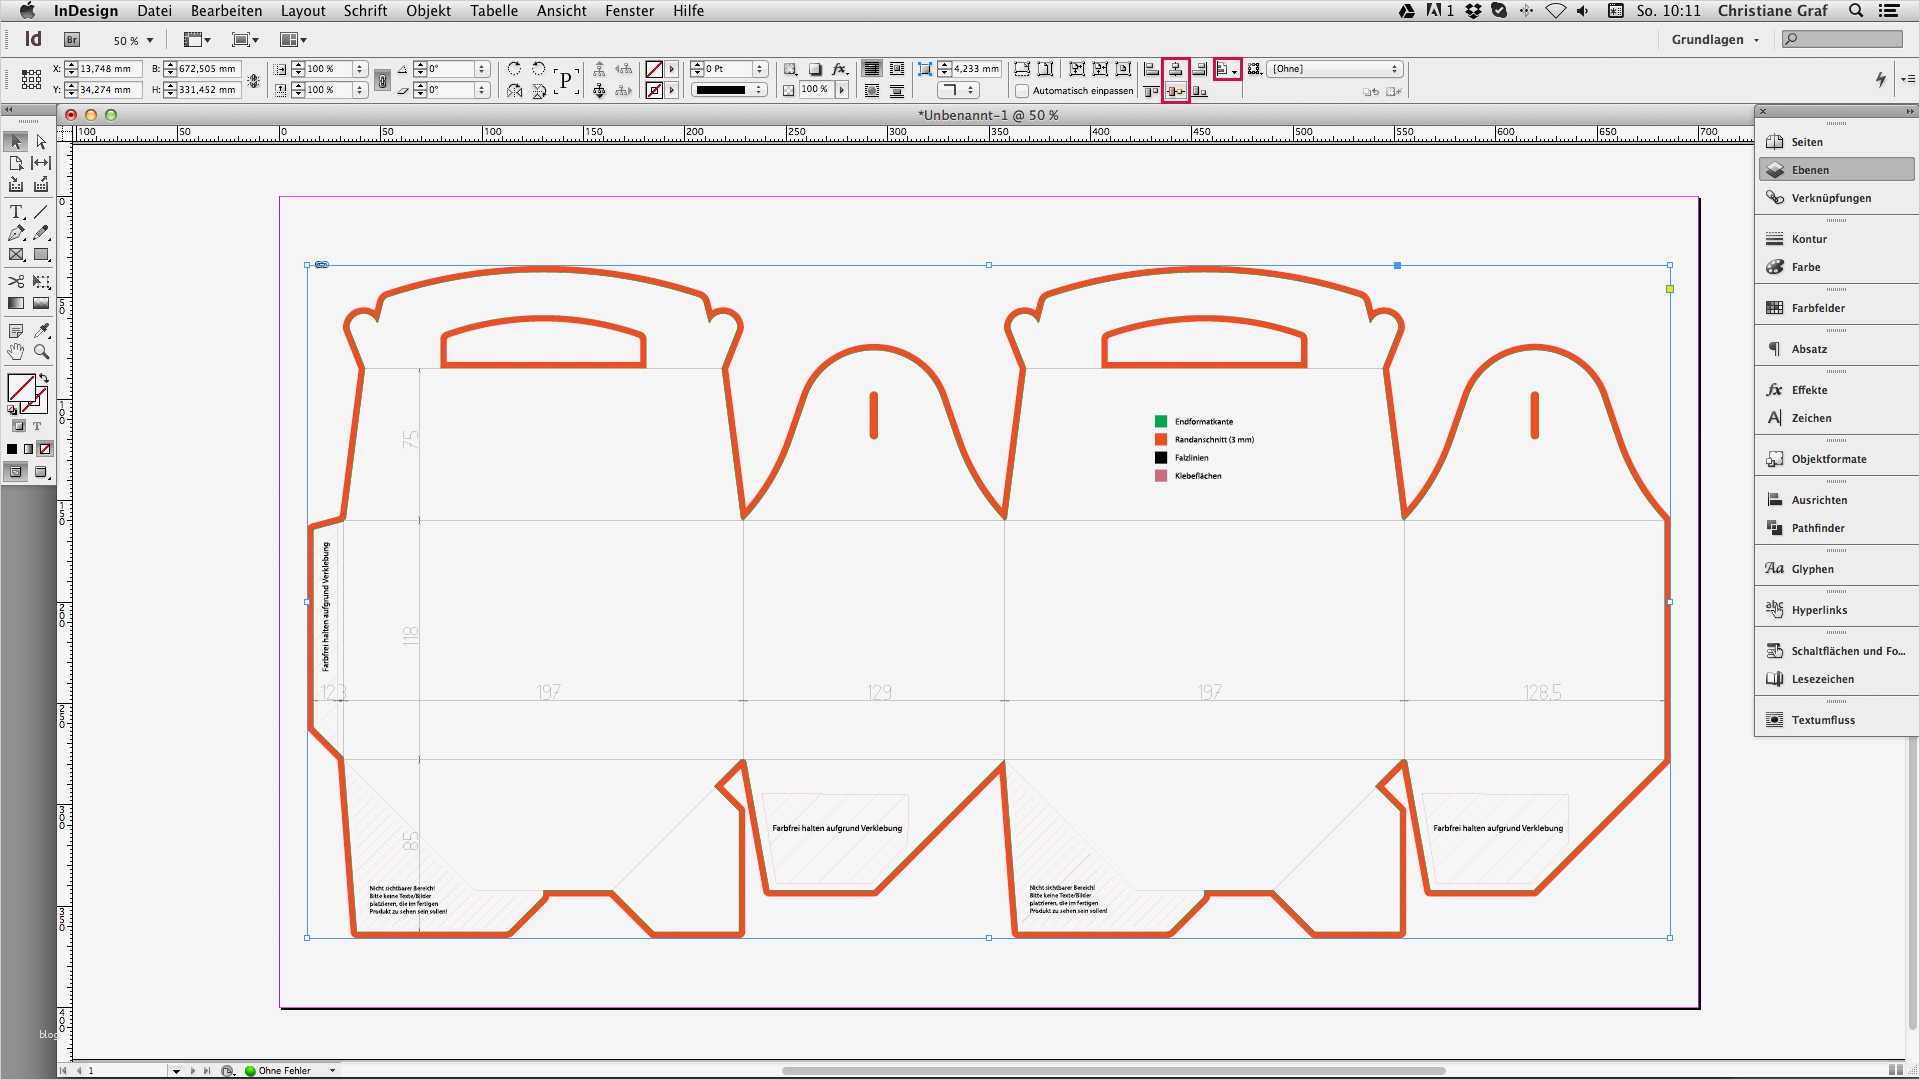Screen dimensions: 1920x1080
Task: Toggle the Vorschau screen mode in the toolbar
Action: 41,473
